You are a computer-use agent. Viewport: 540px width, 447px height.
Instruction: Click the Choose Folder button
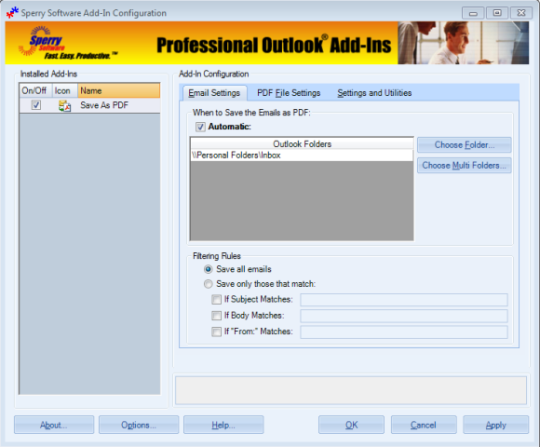point(464,145)
